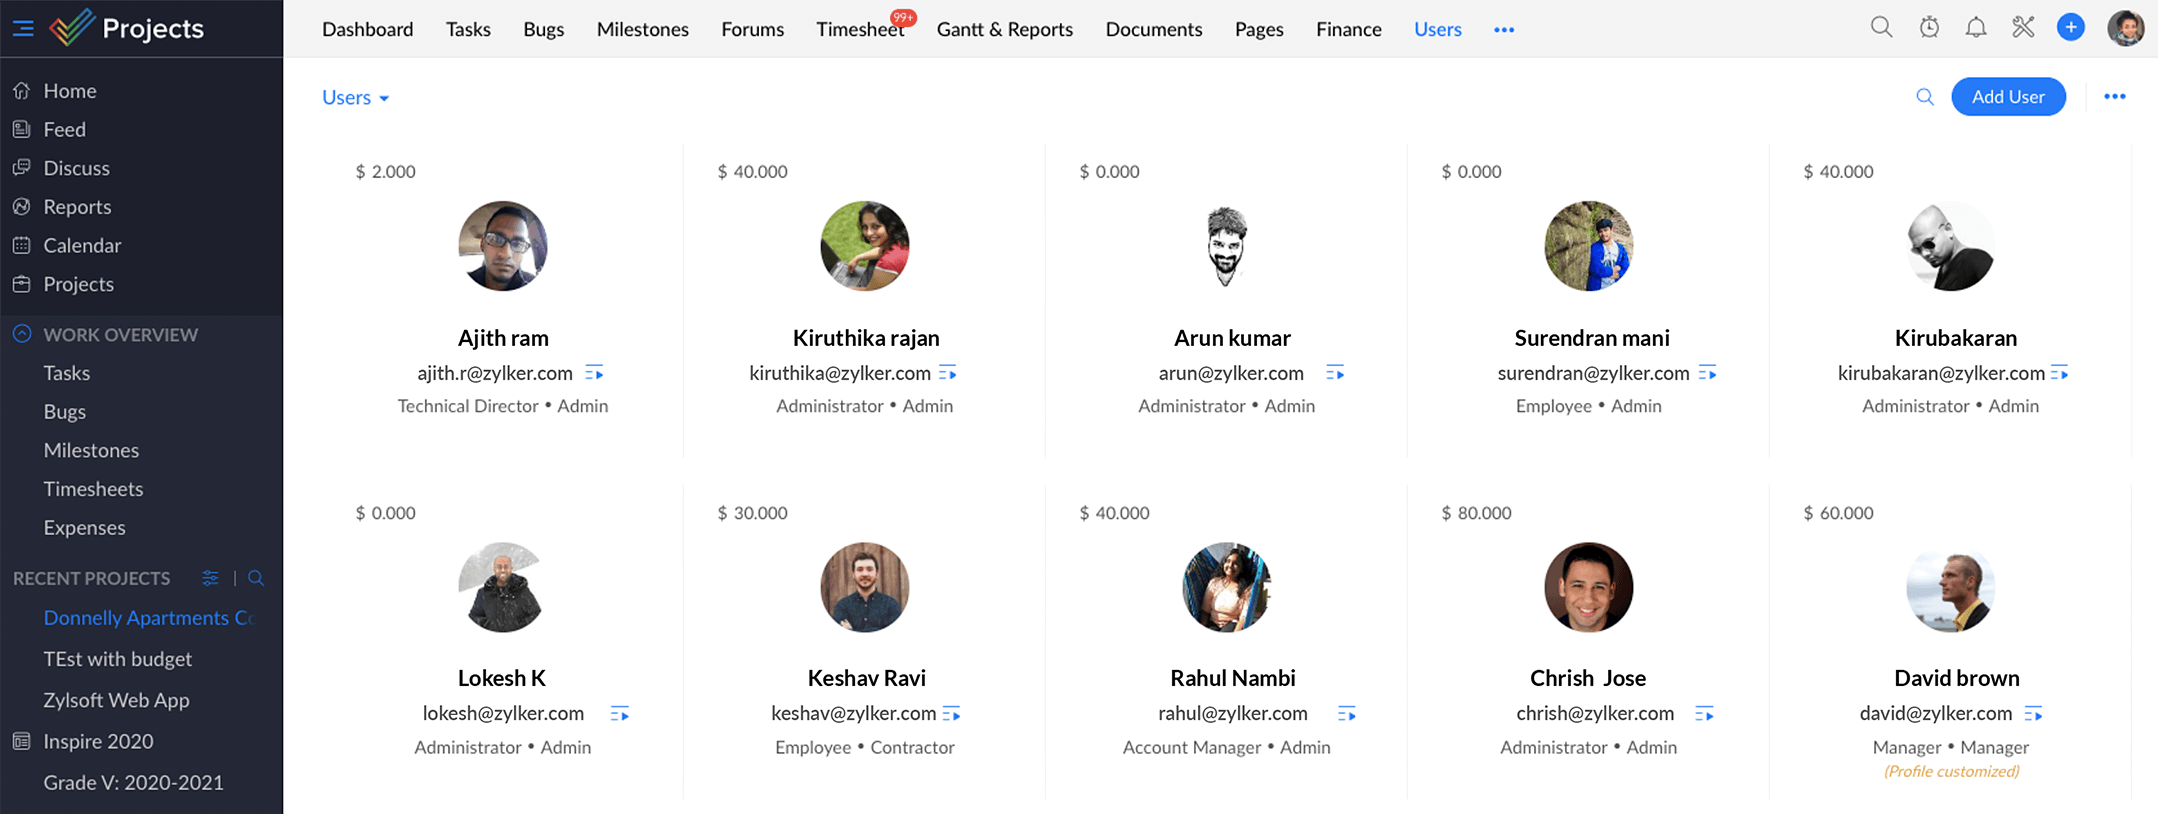The width and height of the screenshot is (2158, 814).
Task: Open the notifications bell
Action: click(1976, 28)
